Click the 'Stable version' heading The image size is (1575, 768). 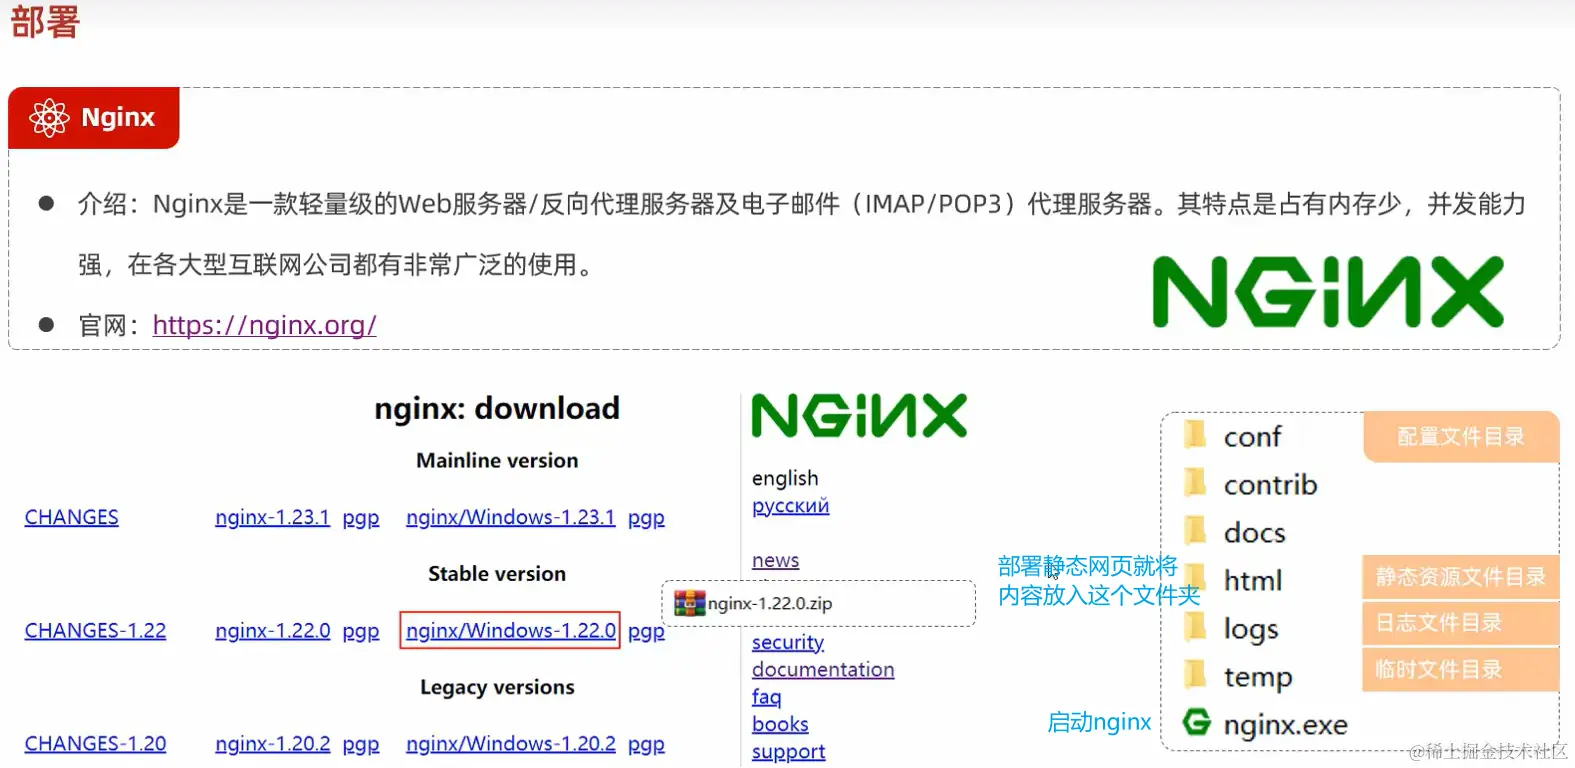(497, 574)
